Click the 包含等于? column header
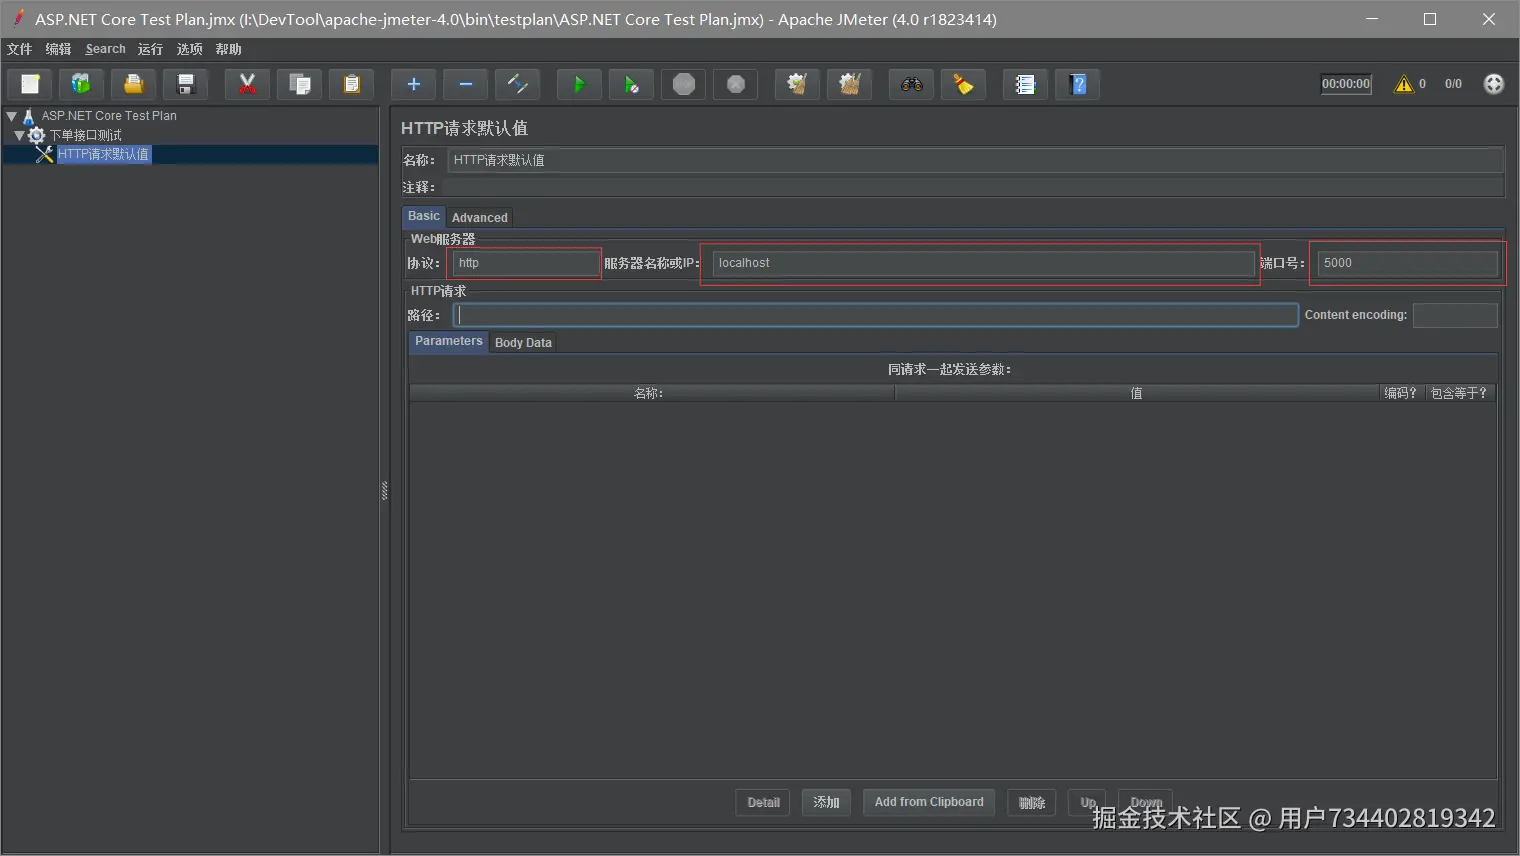The image size is (1520, 856). (x=1459, y=393)
